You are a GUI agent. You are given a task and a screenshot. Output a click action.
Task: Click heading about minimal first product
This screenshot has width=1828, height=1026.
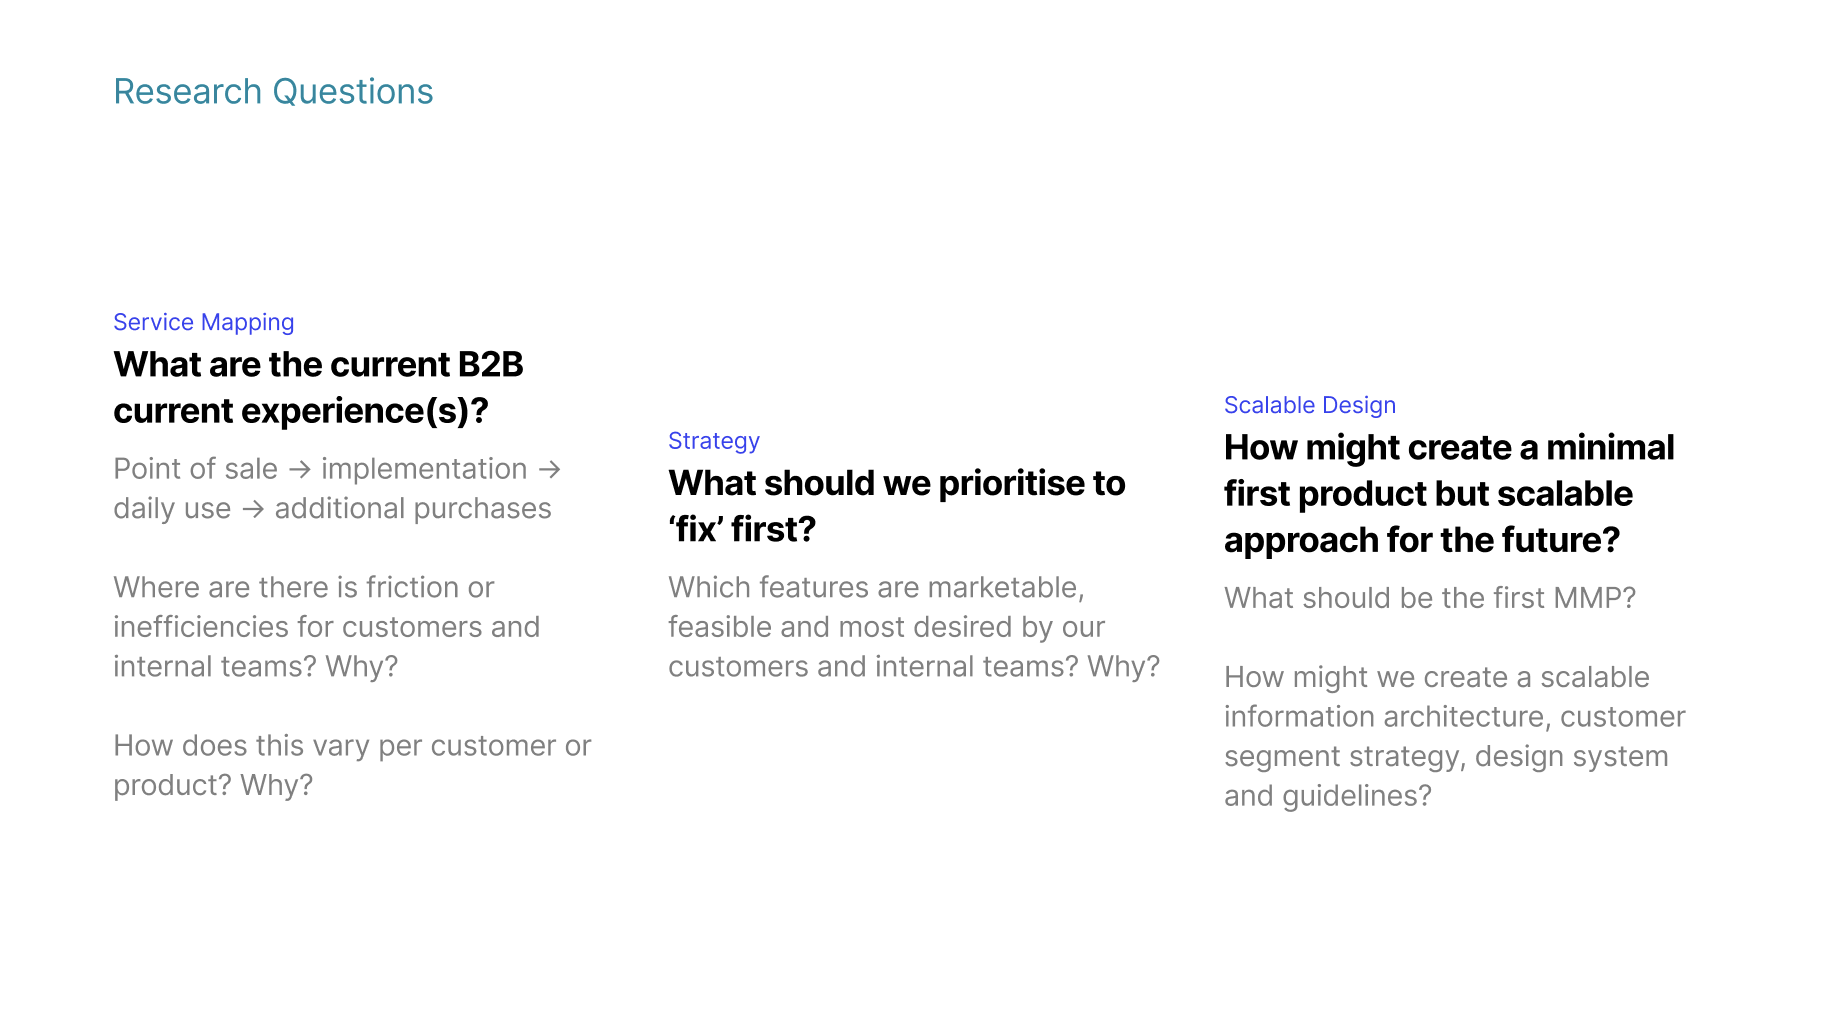[1449, 494]
